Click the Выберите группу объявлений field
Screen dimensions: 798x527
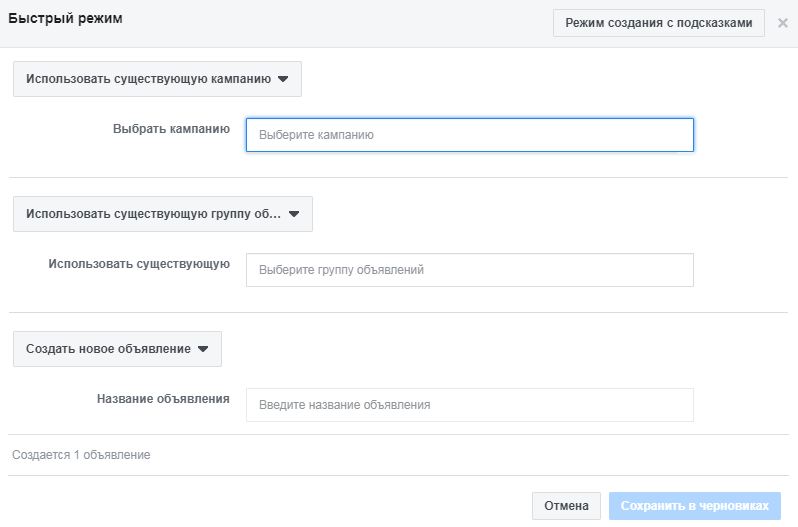[x=469, y=270]
